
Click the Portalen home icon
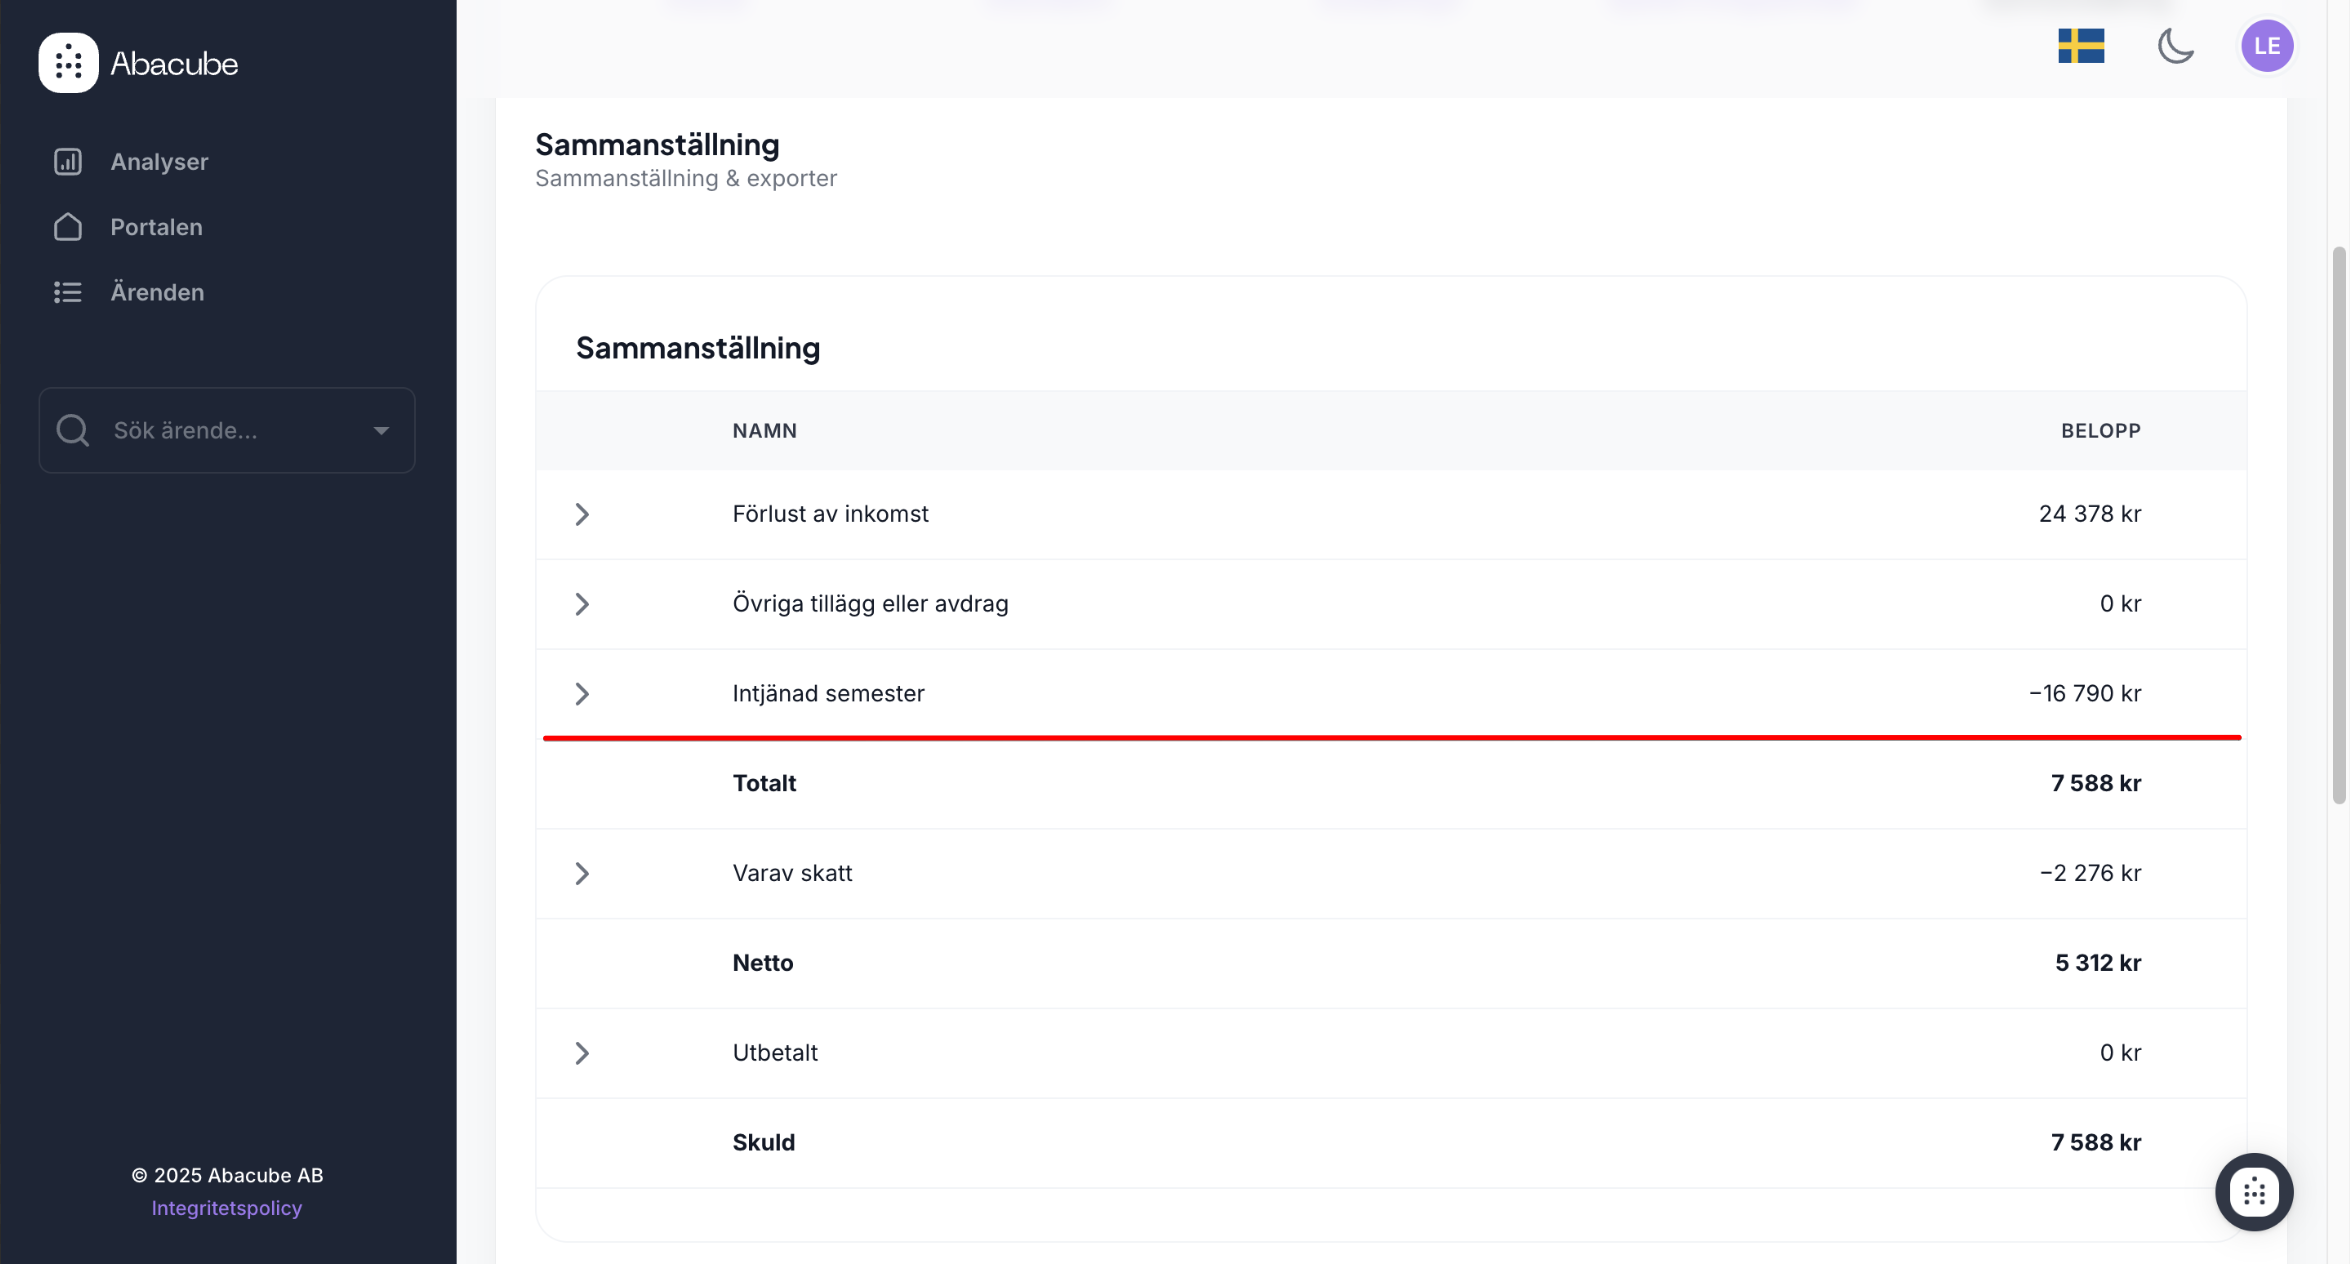pos(68,227)
